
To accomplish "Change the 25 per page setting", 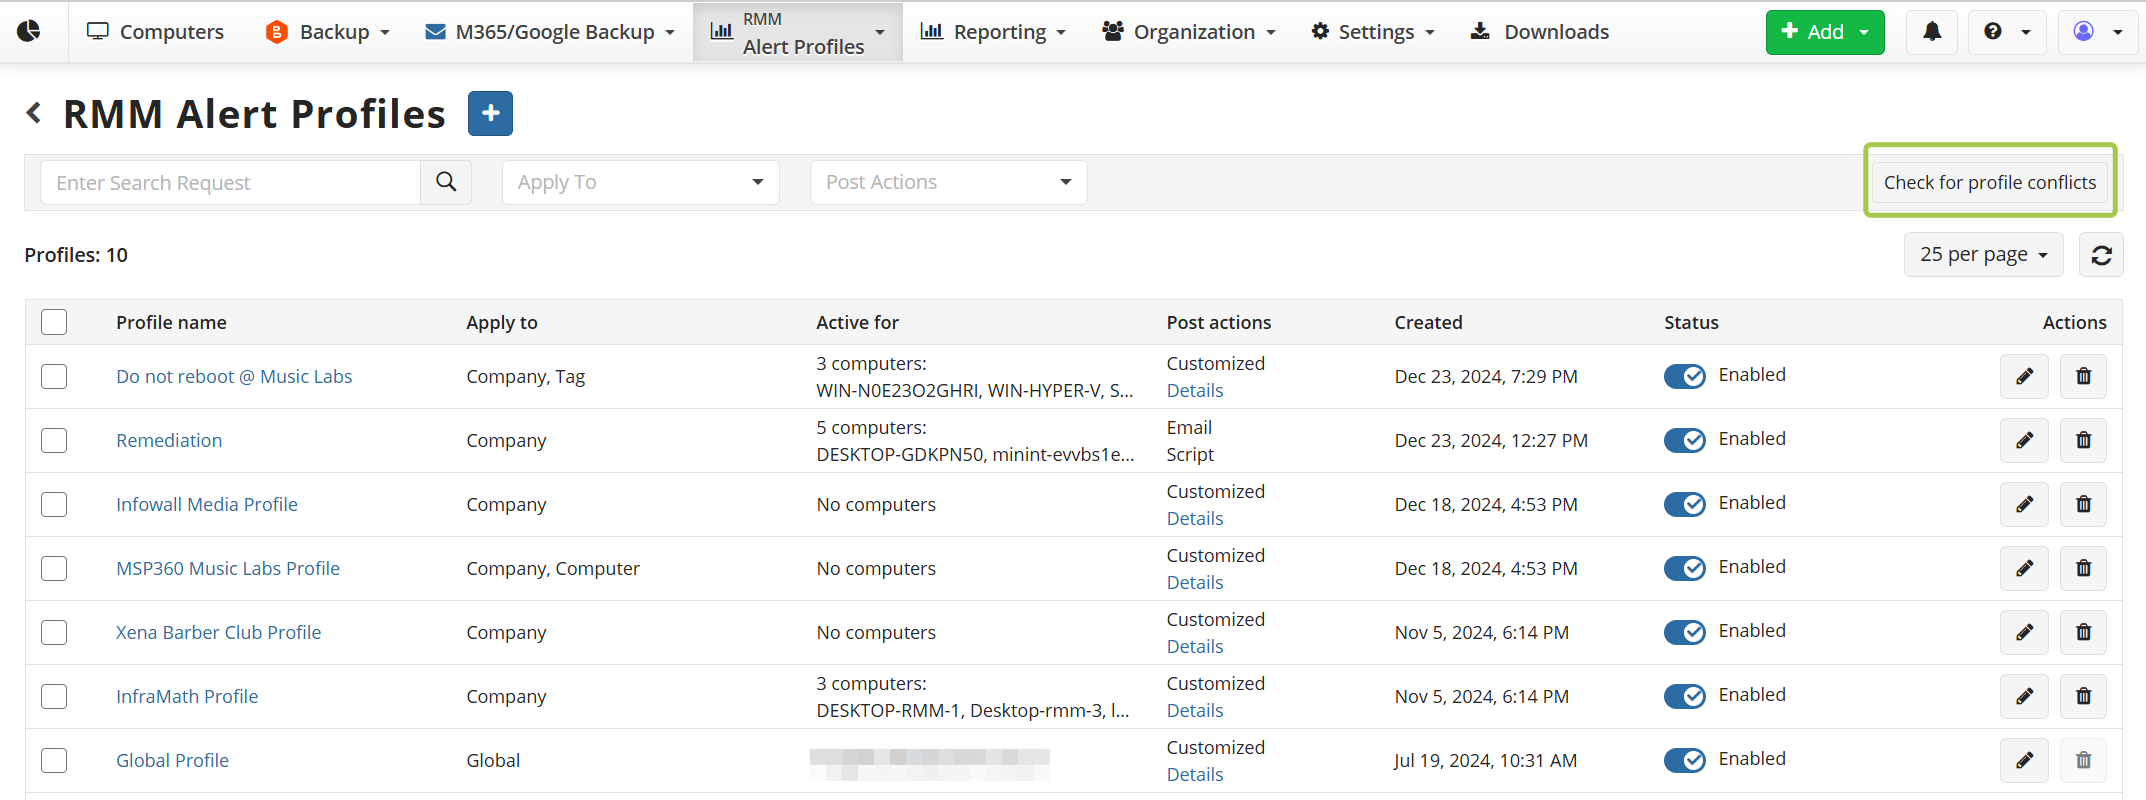I will (x=1983, y=255).
